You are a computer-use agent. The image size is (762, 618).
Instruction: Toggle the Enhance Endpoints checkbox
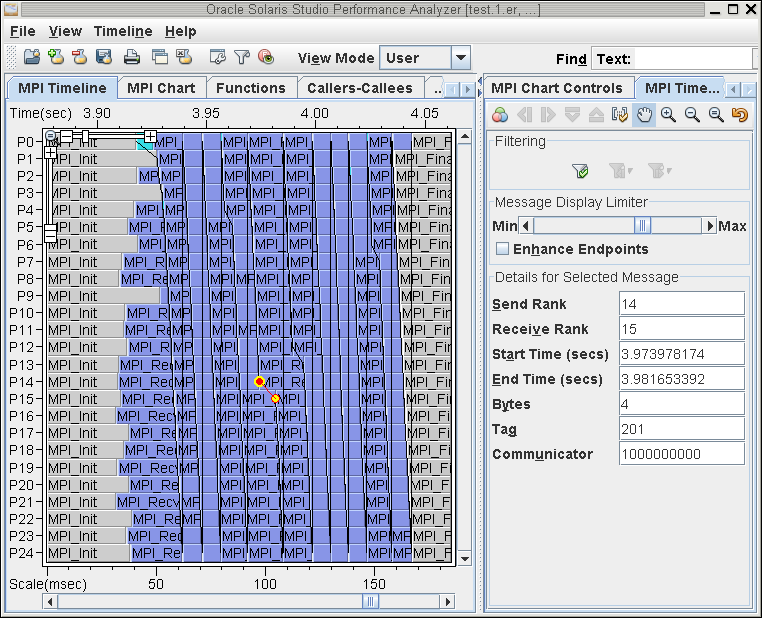pos(502,249)
